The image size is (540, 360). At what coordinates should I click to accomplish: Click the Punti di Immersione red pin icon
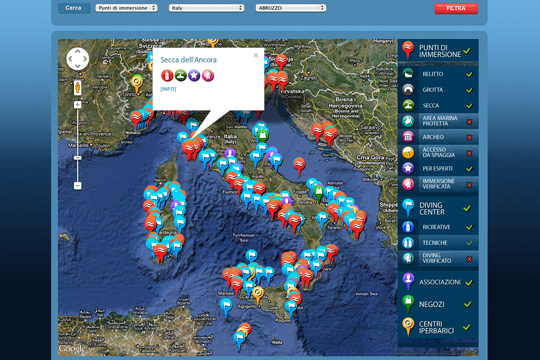point(408,50)
